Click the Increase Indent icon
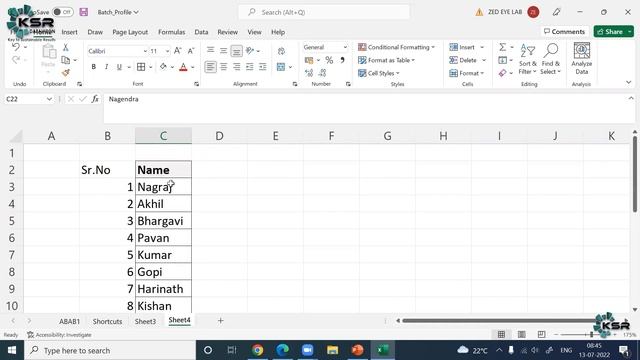The width and height of the screenshot is (640, 360). pyautogui.click(x=262, y=67)
